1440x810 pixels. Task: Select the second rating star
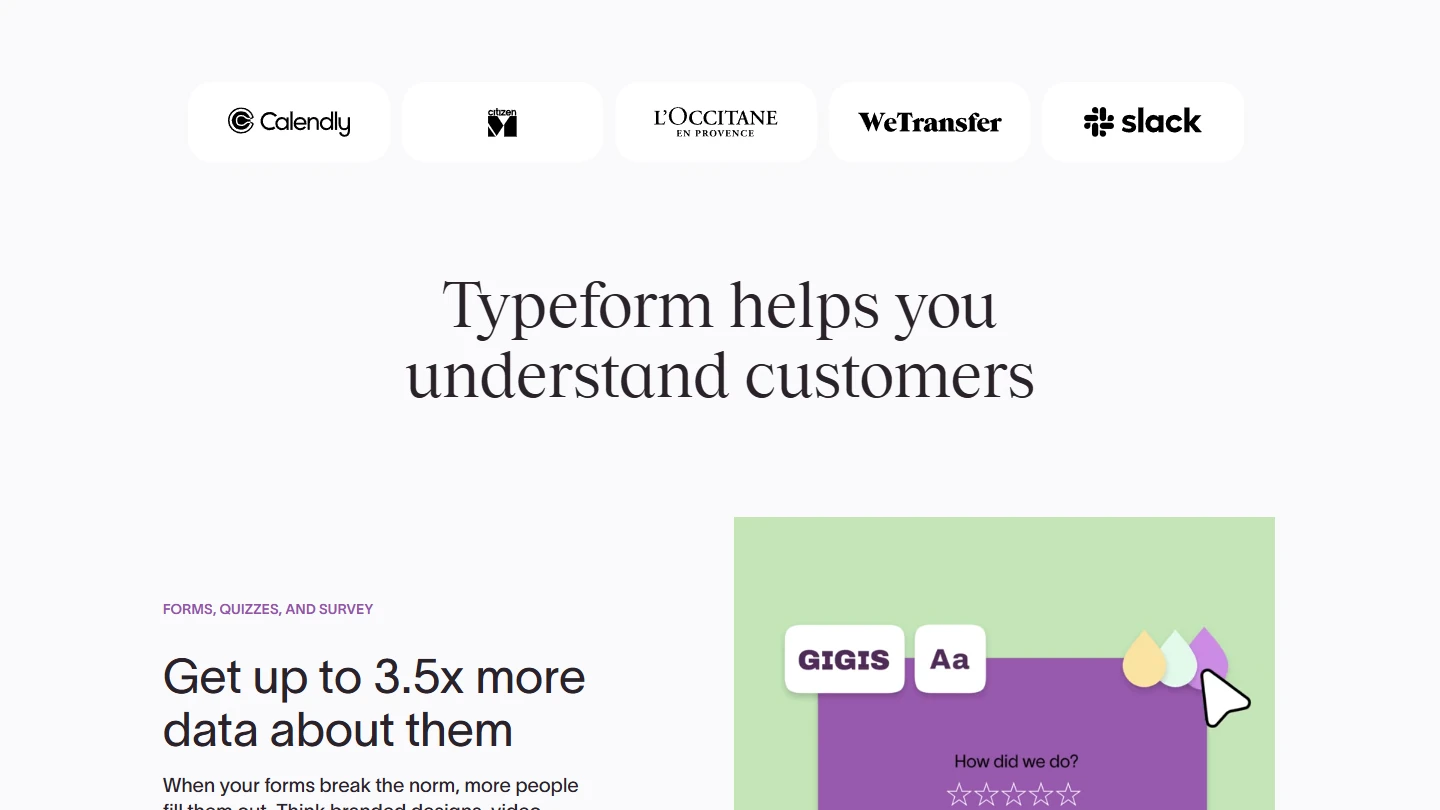tap(986, 795)
